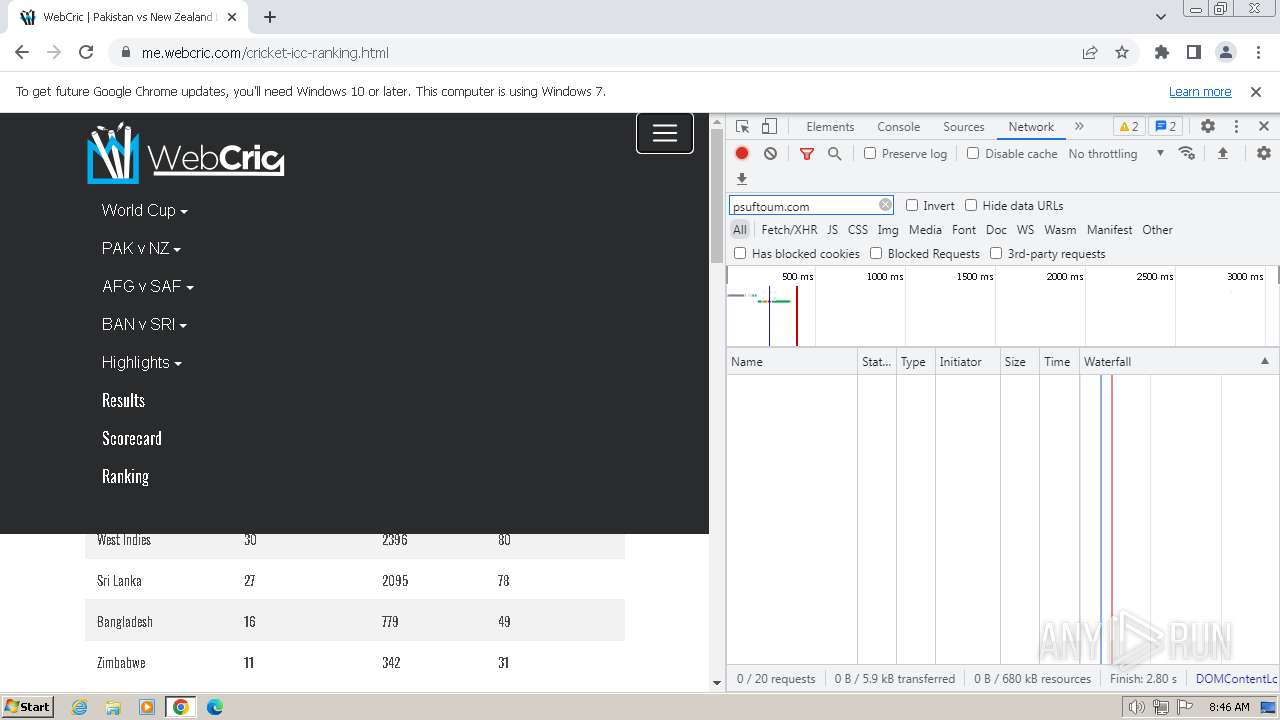Screen dimensions: 1280x720
Task: Expand the AFG v SAF dropdown
Action: pos(147,286)
